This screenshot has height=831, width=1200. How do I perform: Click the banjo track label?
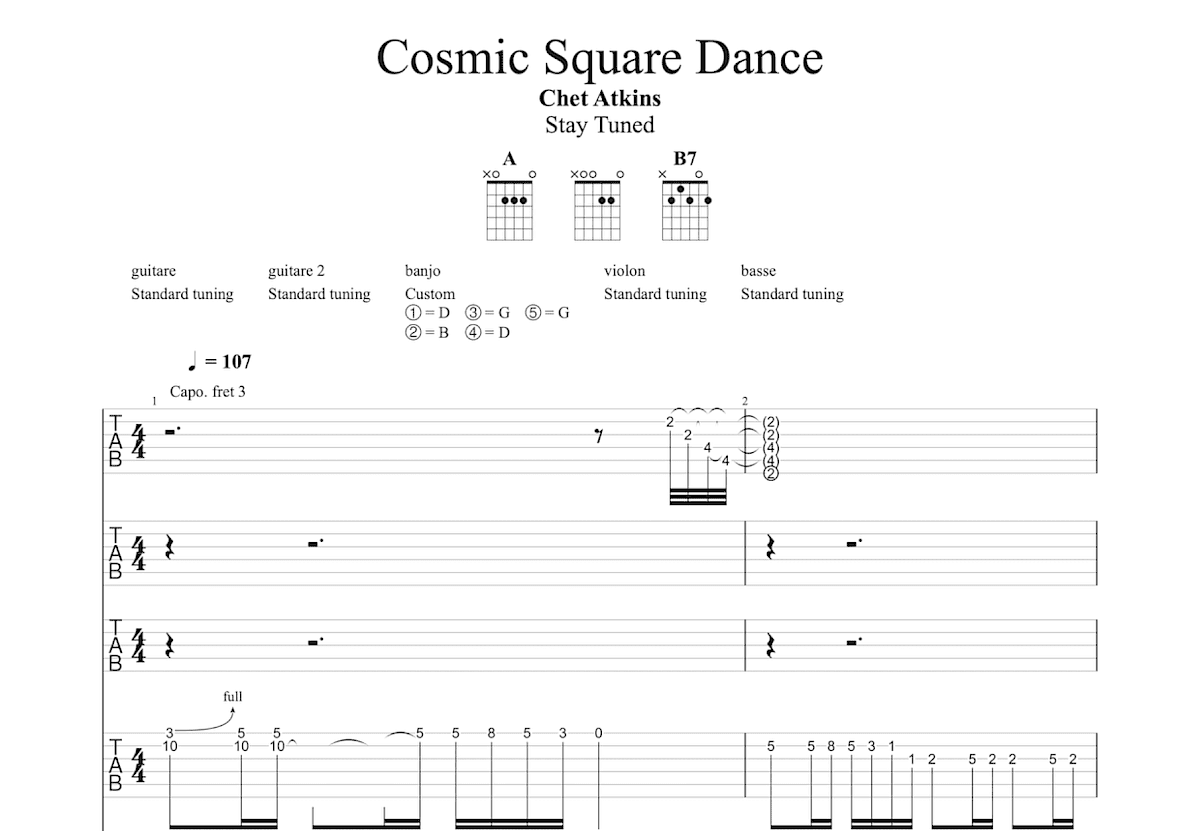click(x=422, y=271)
